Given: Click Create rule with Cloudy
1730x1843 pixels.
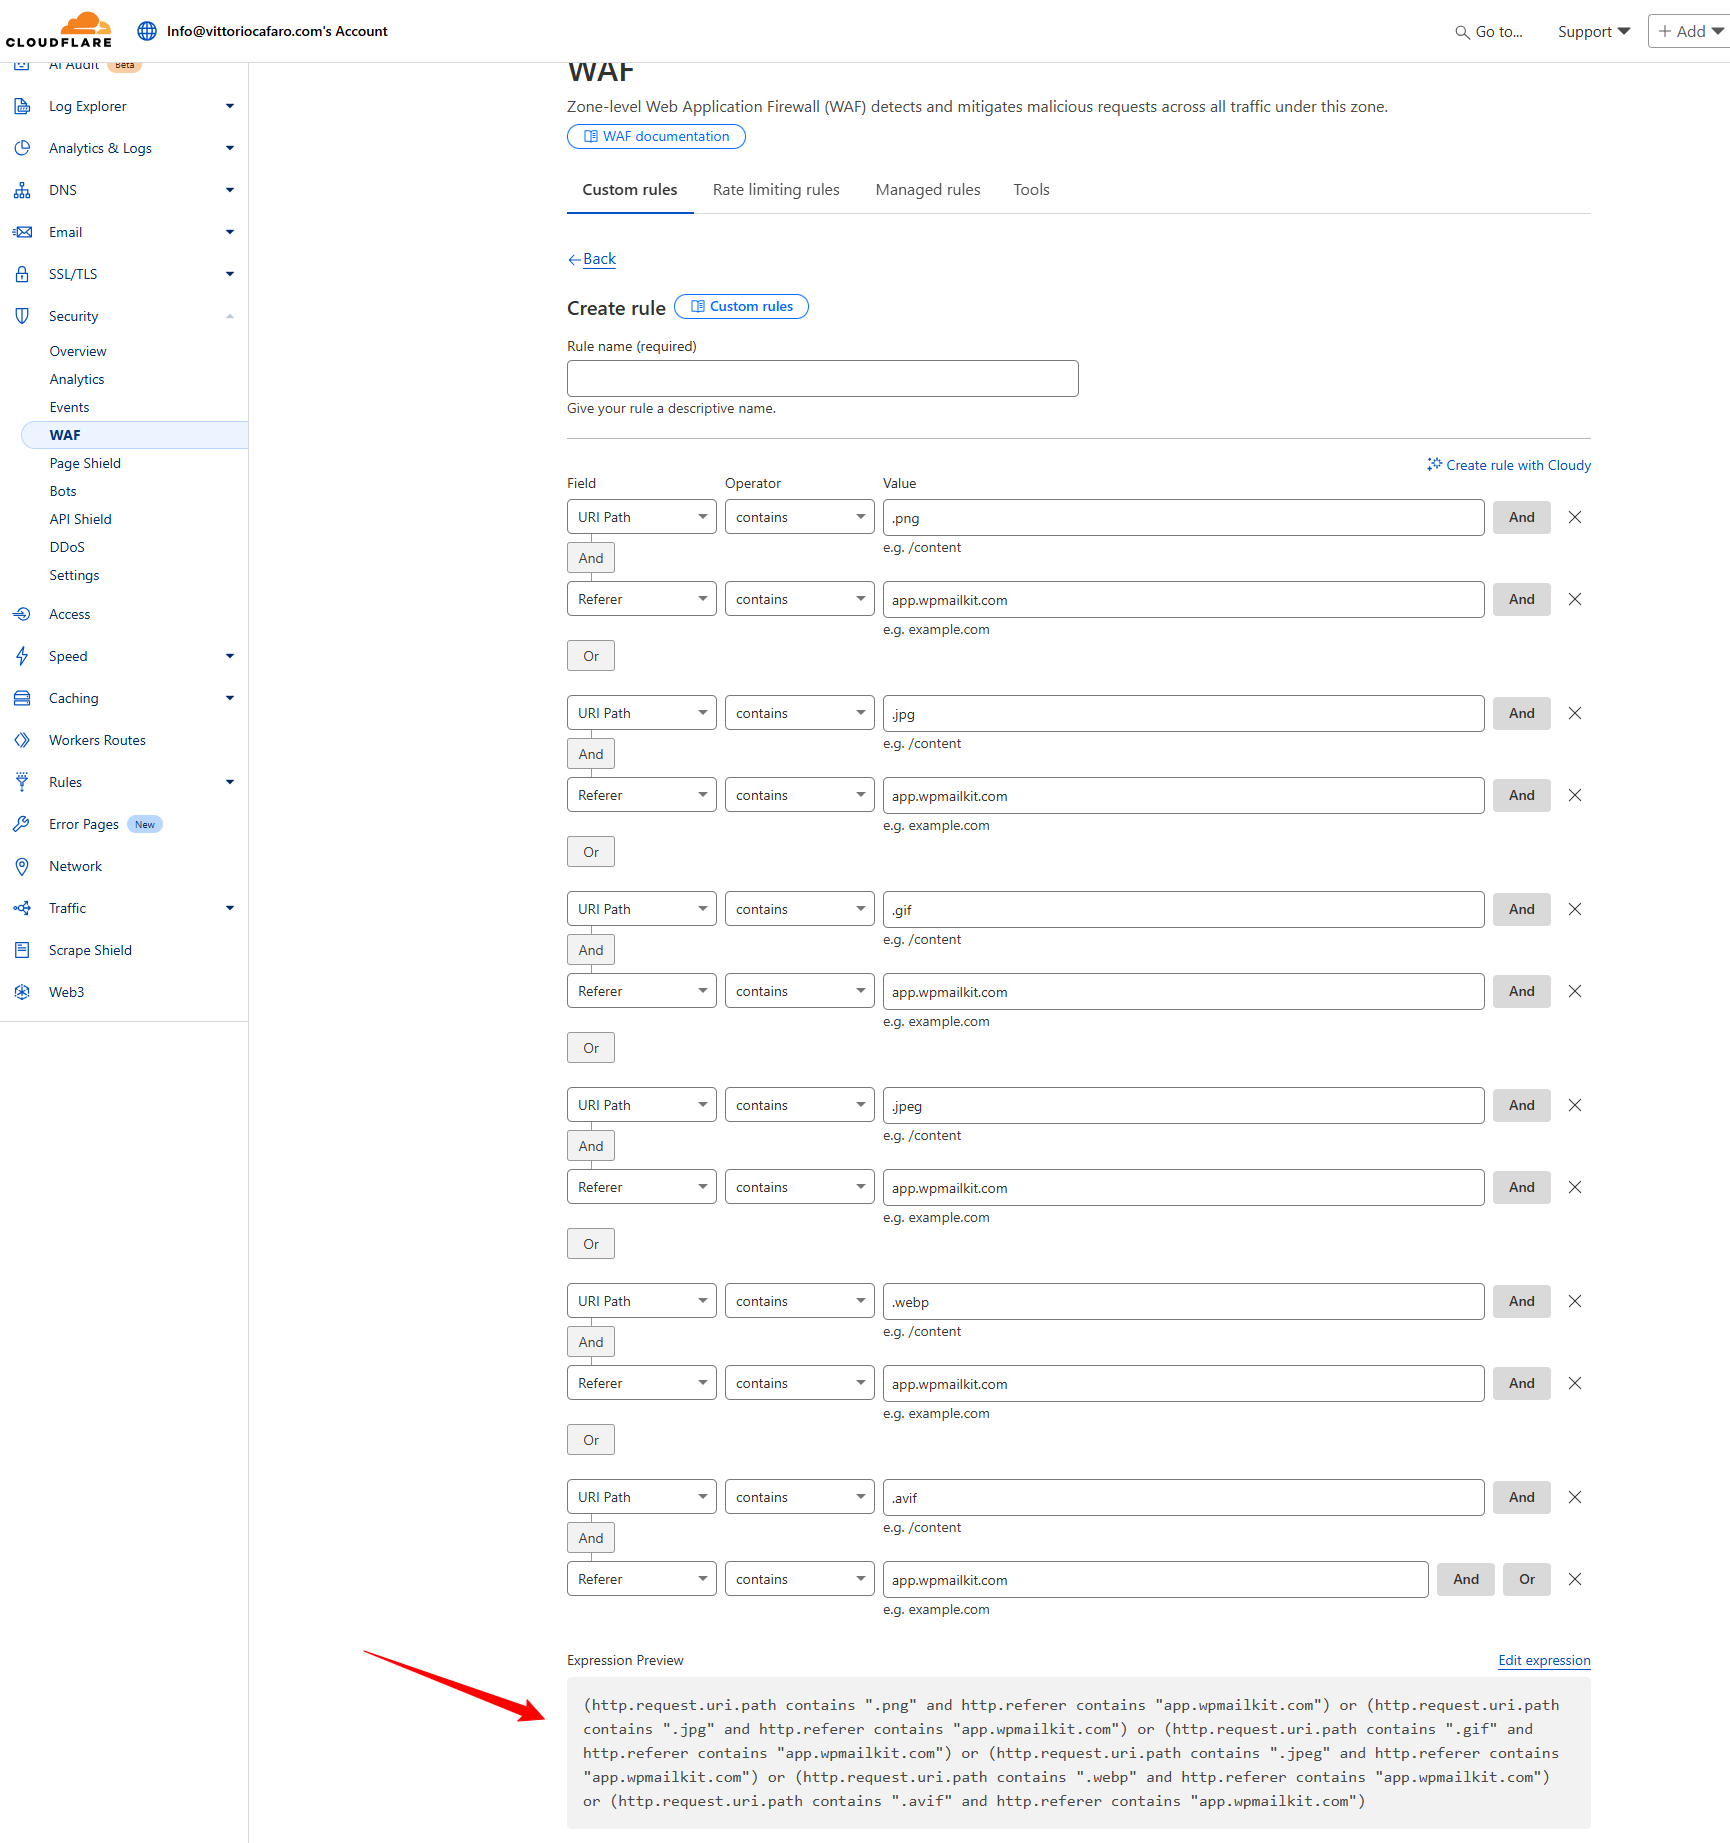Looking at the screenshot, I should coord(1509,465).
